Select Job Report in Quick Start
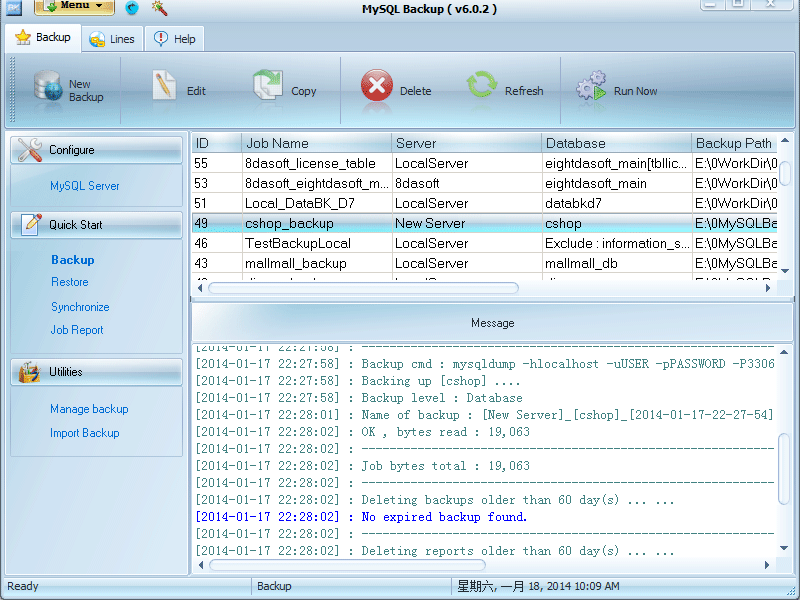The height and width of the screenshot is (600, 800). [x=76, y=330]
